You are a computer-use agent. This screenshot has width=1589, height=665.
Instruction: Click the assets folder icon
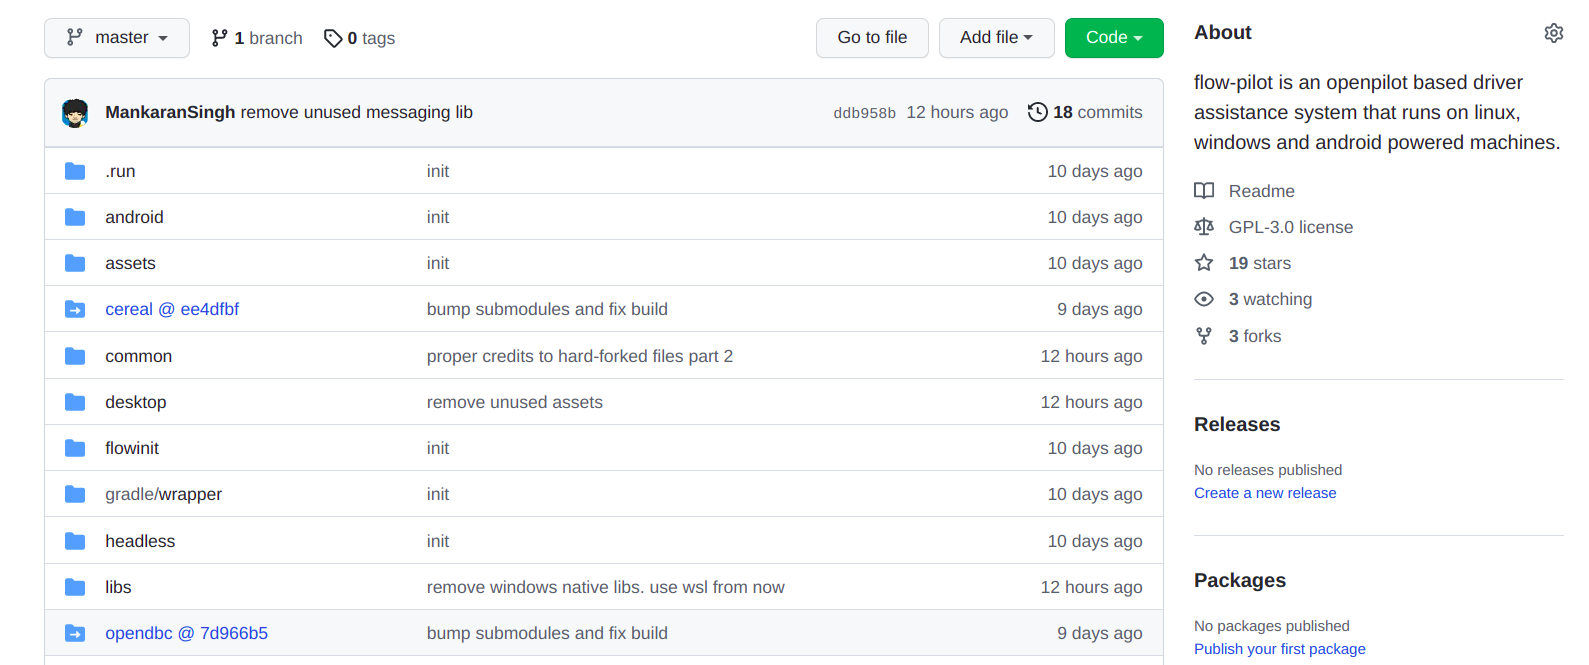(x=75, y=263)
